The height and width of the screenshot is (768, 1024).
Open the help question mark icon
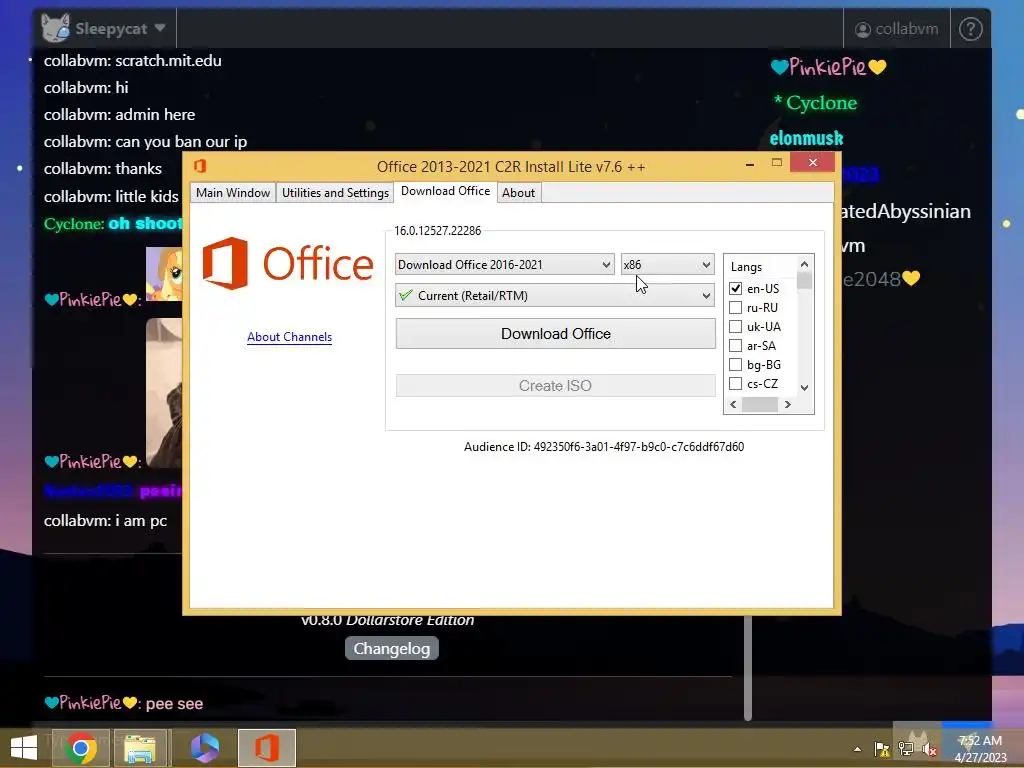tap(970, 29)
